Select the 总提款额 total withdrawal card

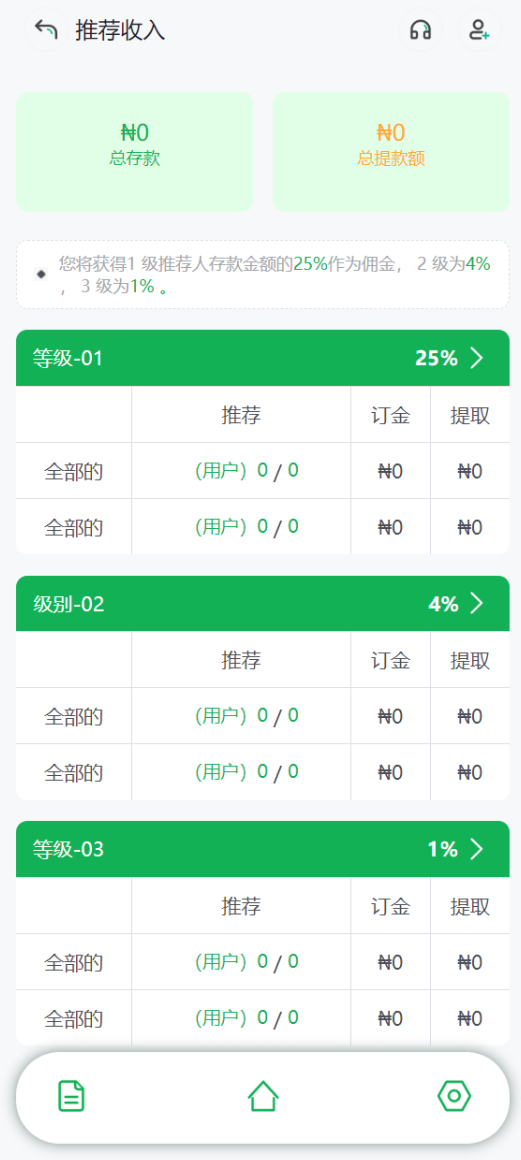[391, 152]
